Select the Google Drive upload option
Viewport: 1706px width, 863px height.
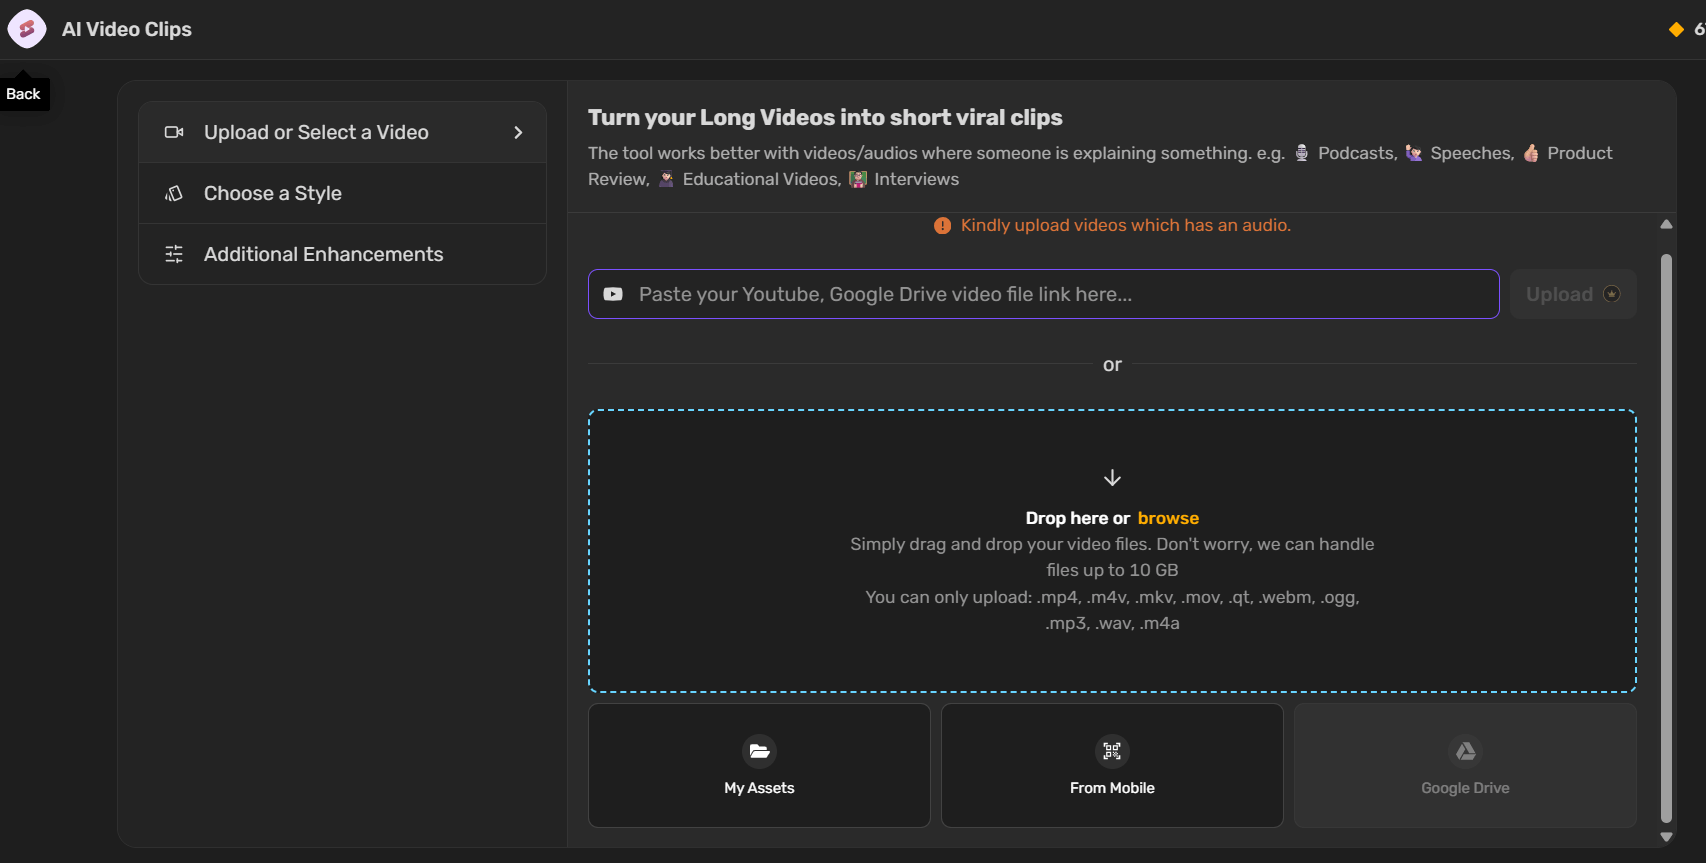(1466, 766)
